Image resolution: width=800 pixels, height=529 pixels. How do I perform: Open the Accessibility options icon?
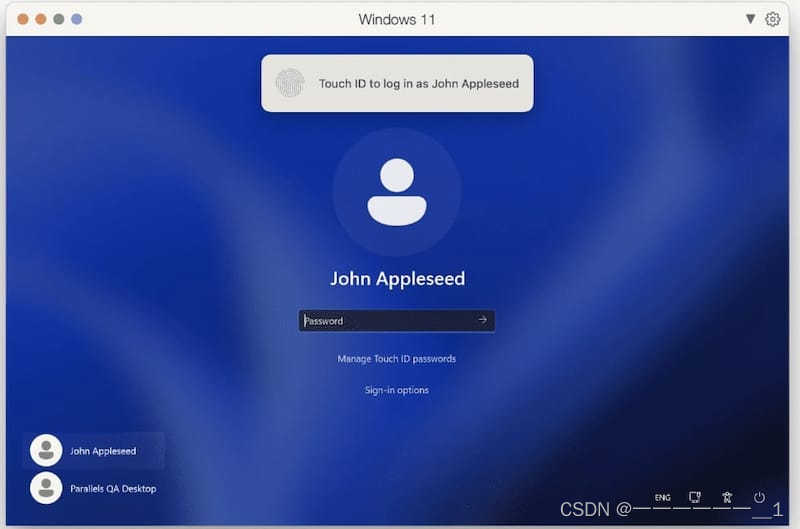727,497
